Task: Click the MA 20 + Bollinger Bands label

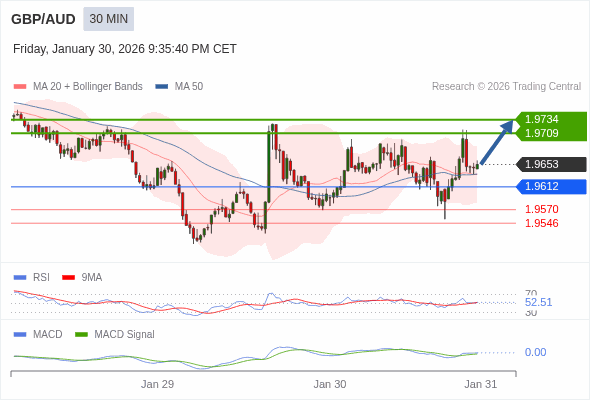Action: 88,87
